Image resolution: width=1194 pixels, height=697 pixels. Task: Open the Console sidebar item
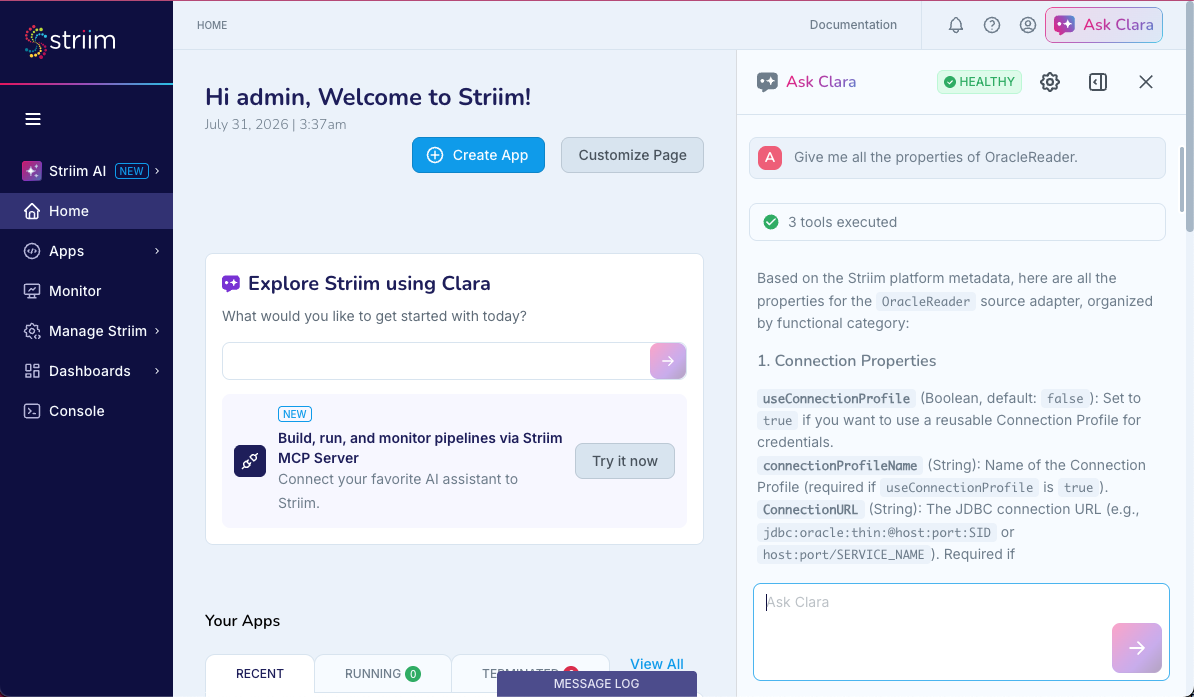point(86,411)
